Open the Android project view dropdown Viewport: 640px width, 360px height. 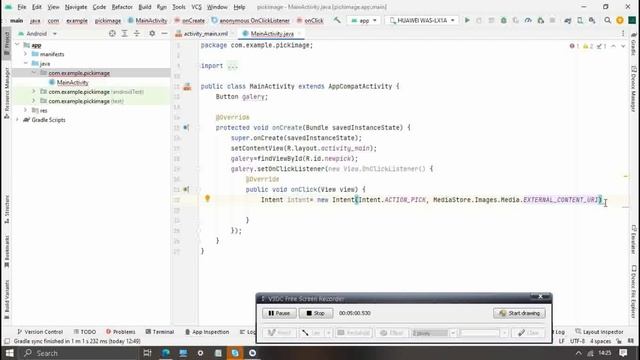(x=37, y=33)
